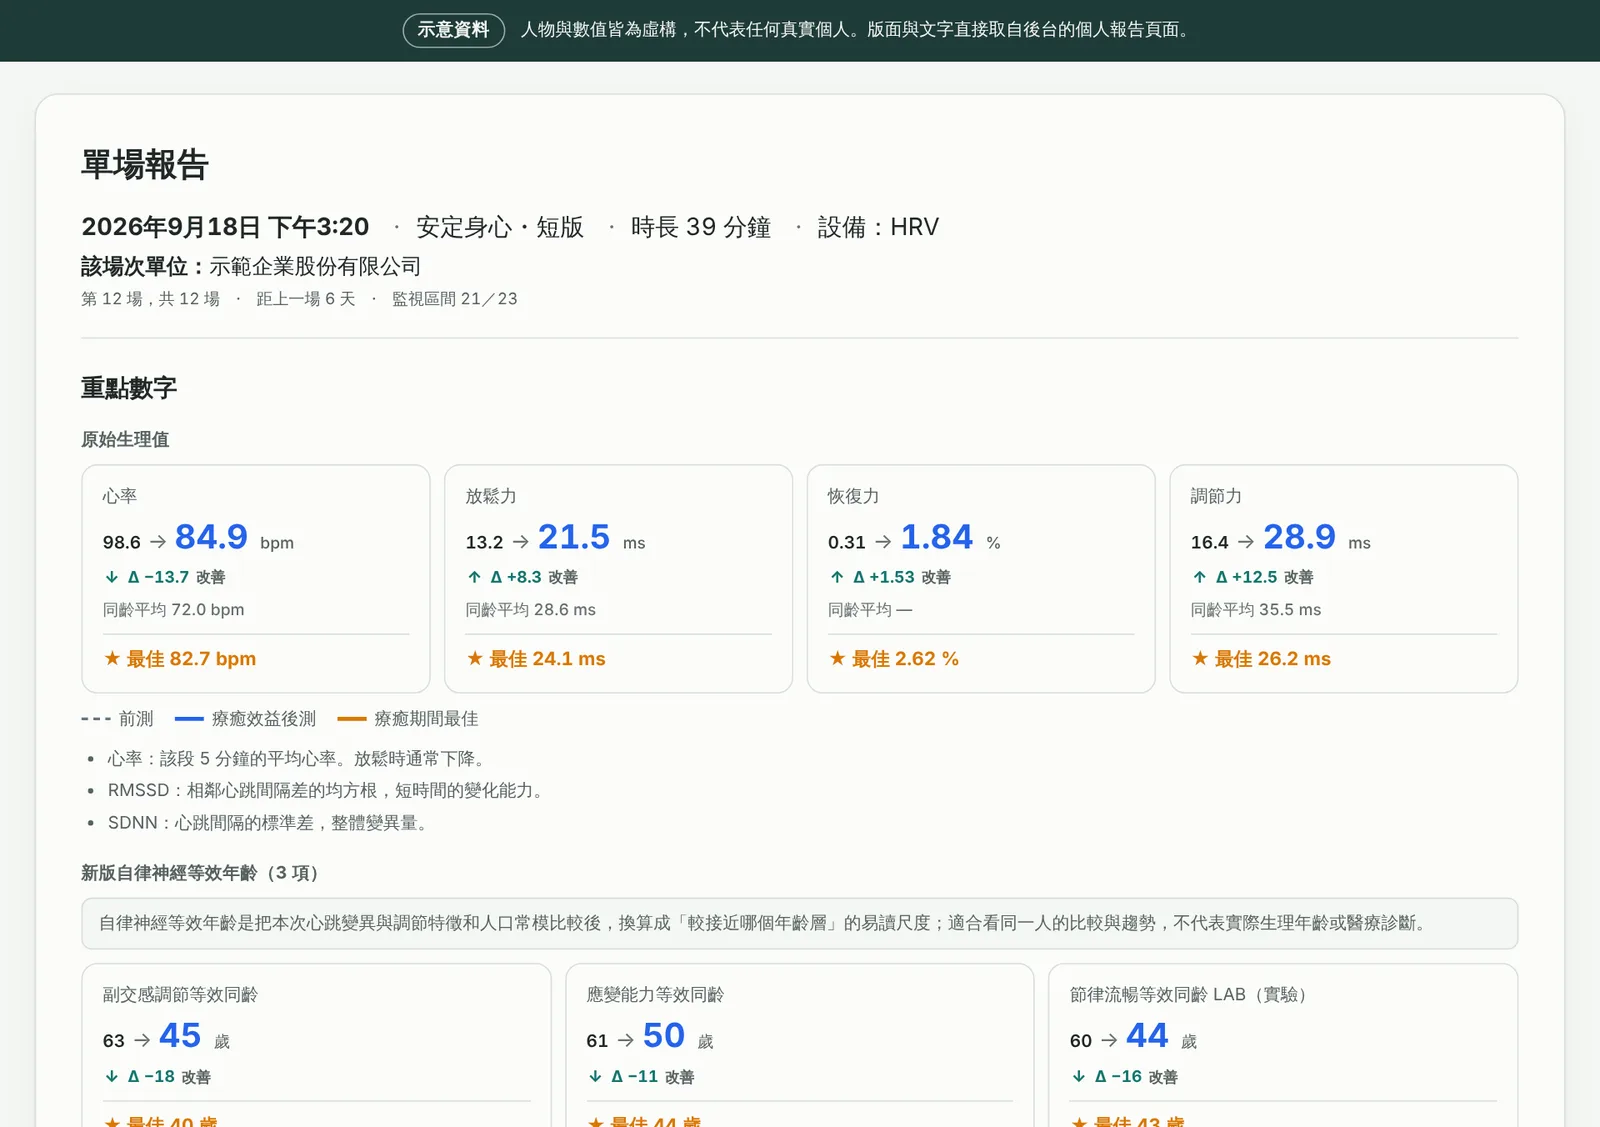The image size is (1600, 1127).
Task: Click the 距上一場 6 天 text
Action: tap(305, 299)
